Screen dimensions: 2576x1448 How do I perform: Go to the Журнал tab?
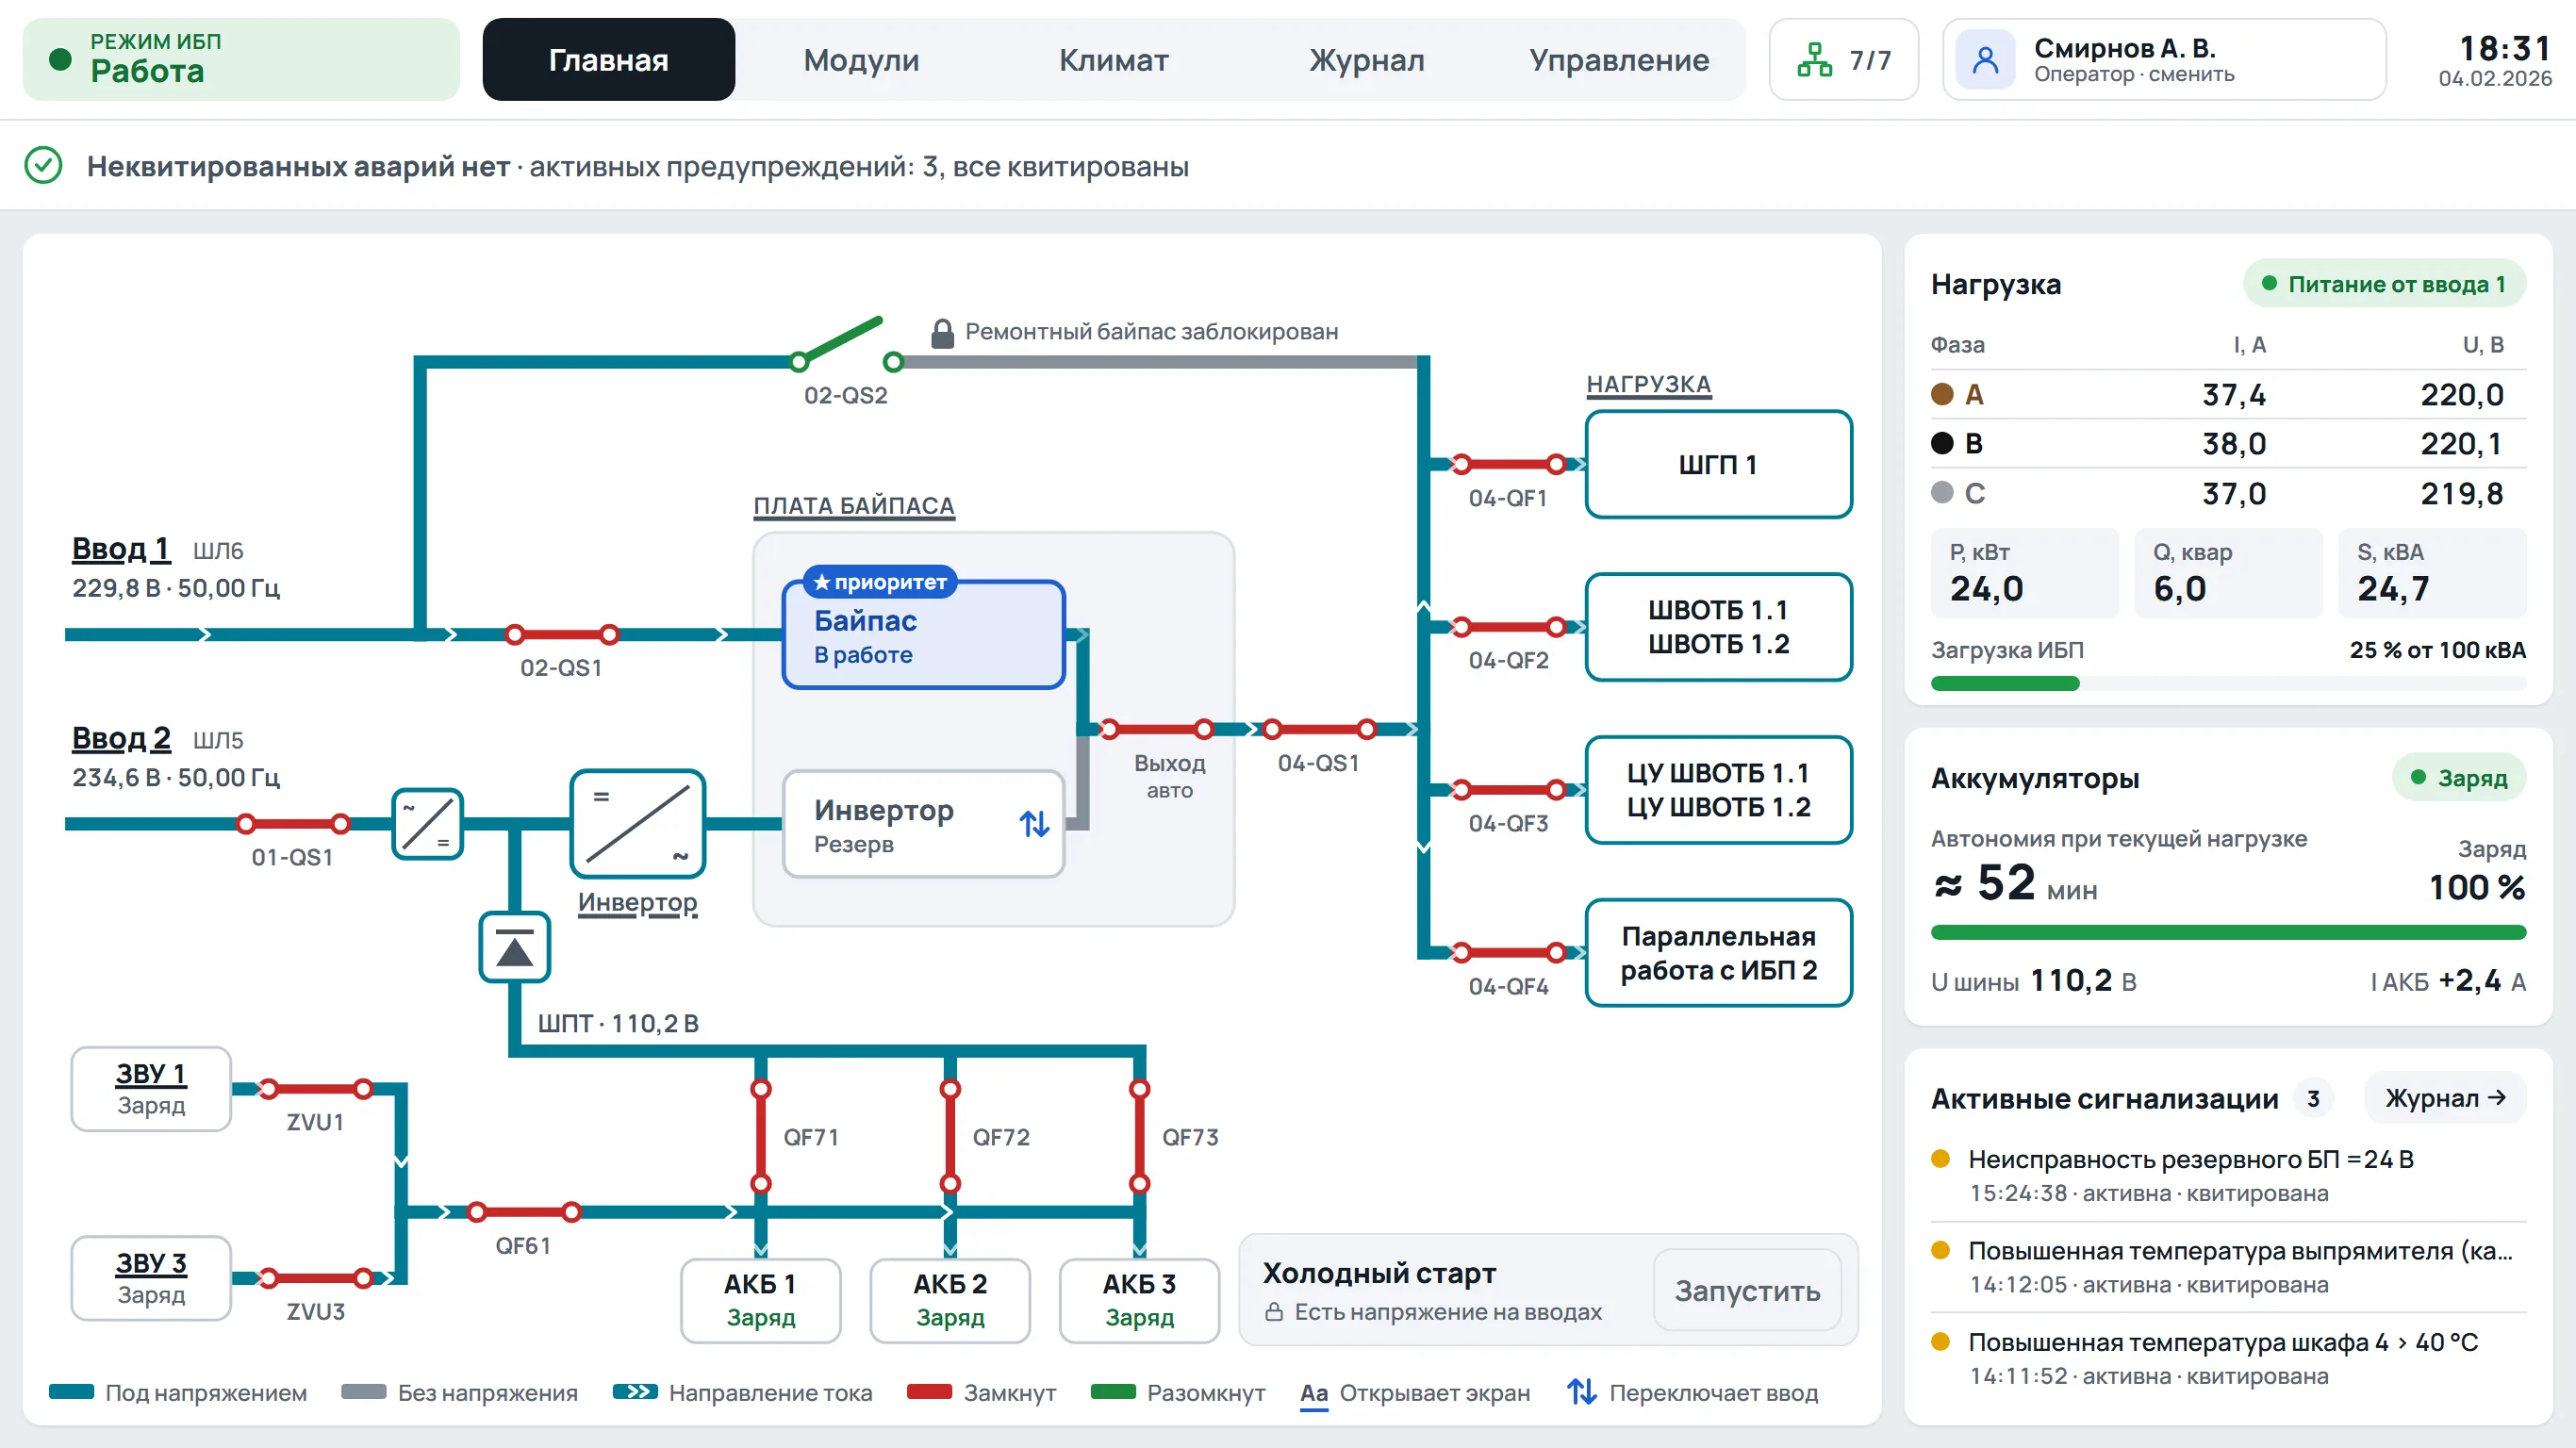pyautogui.click(x=1367, y=60)
